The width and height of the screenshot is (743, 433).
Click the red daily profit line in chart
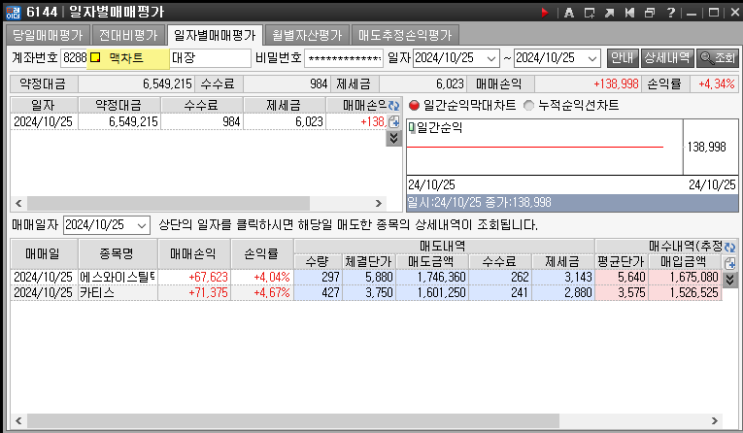535,147
